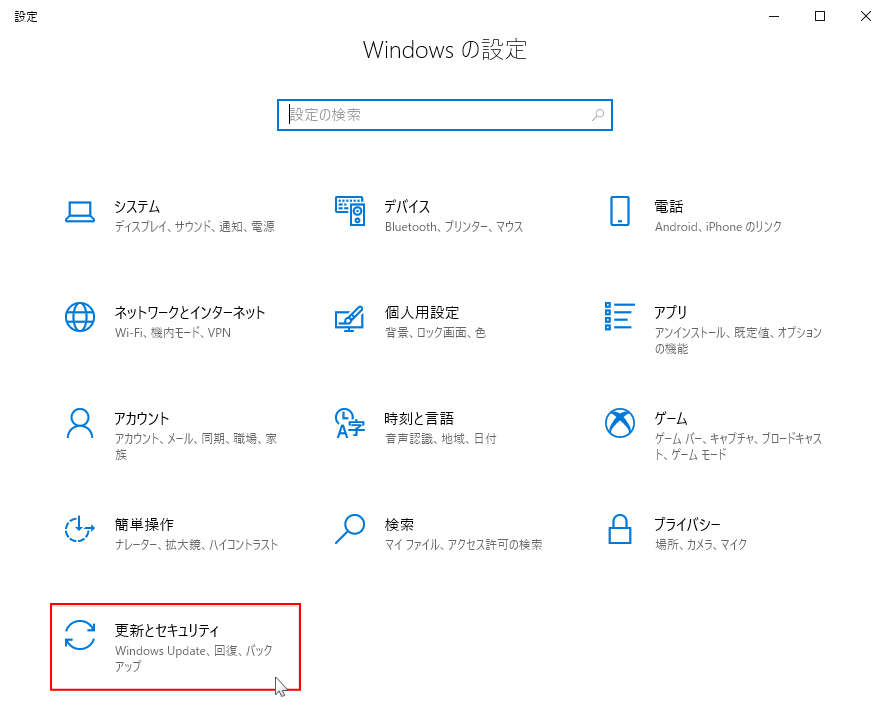The height and width of the screenshot is (703, 889).
Task: Click the プライバシー padlock icon
Action: [620, 529]
